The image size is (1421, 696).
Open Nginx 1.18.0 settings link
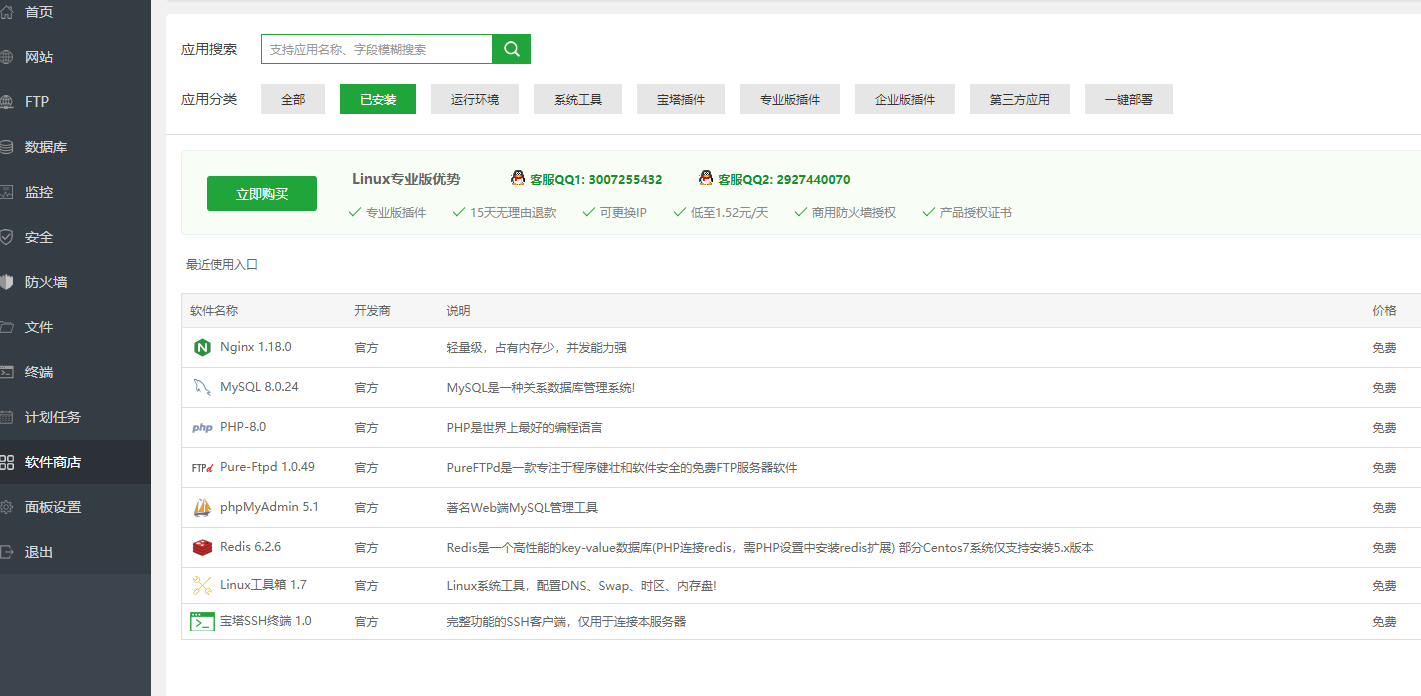256,347
